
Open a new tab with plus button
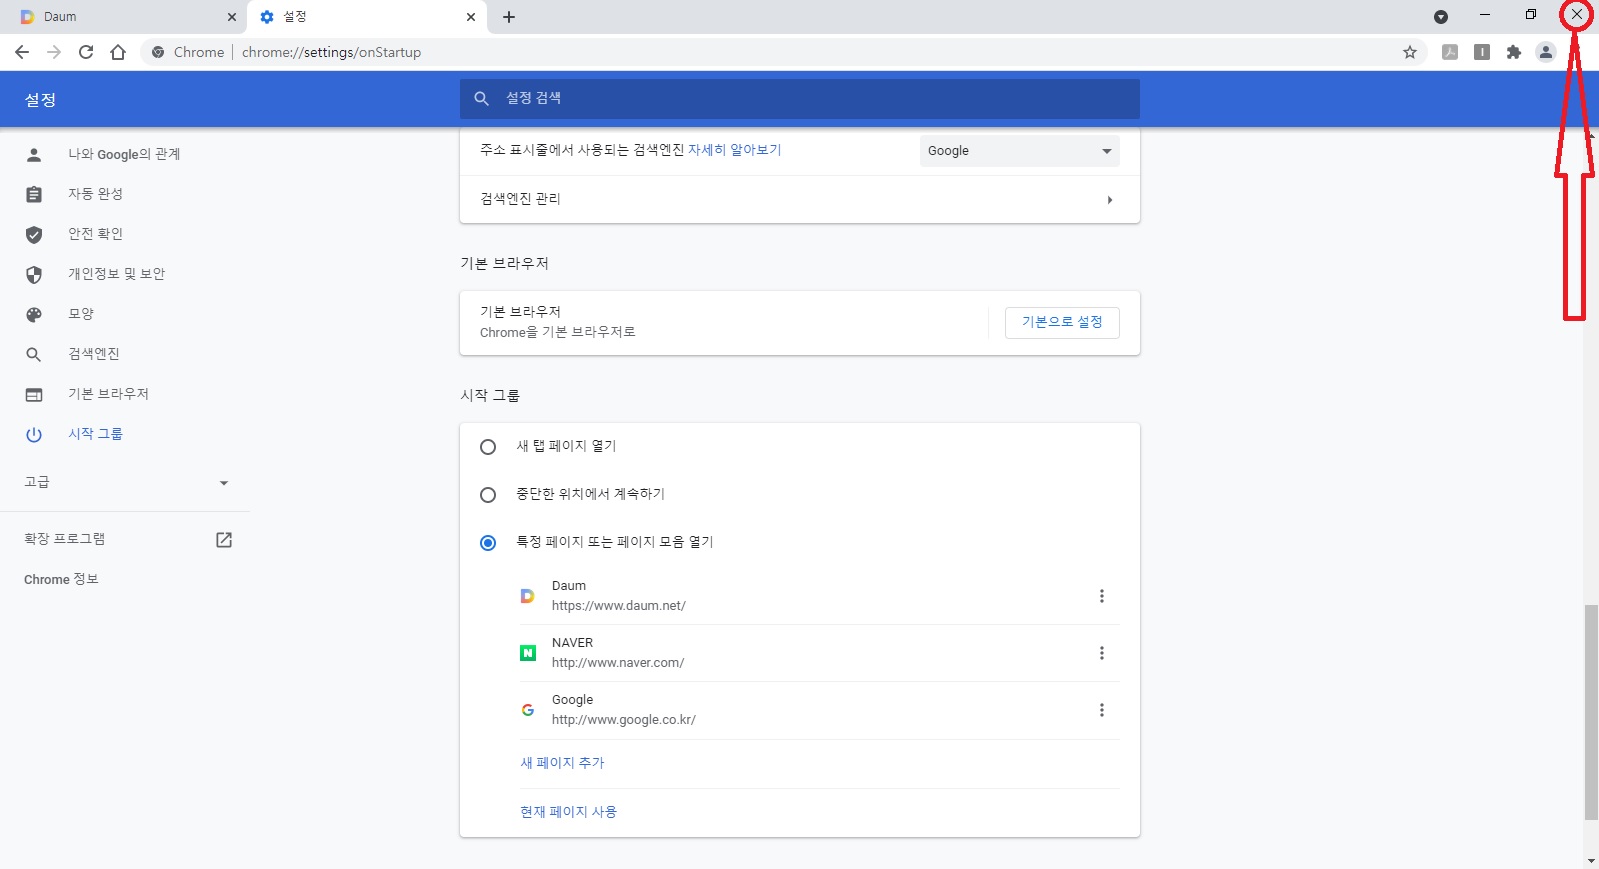point(509,17)
